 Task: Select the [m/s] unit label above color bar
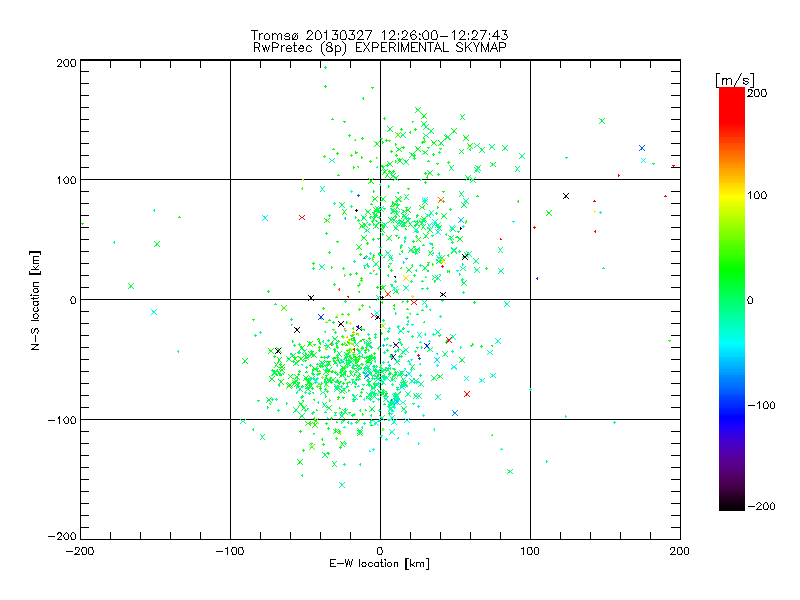tap(735, 80)
